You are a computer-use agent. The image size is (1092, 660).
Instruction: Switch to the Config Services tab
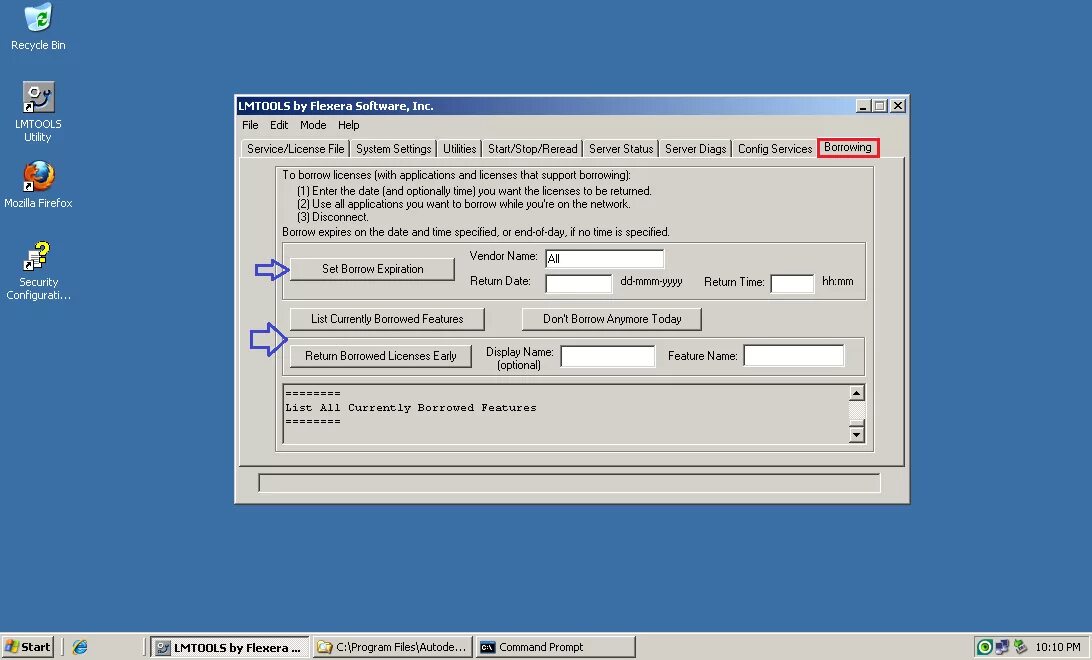click(775, 149)
